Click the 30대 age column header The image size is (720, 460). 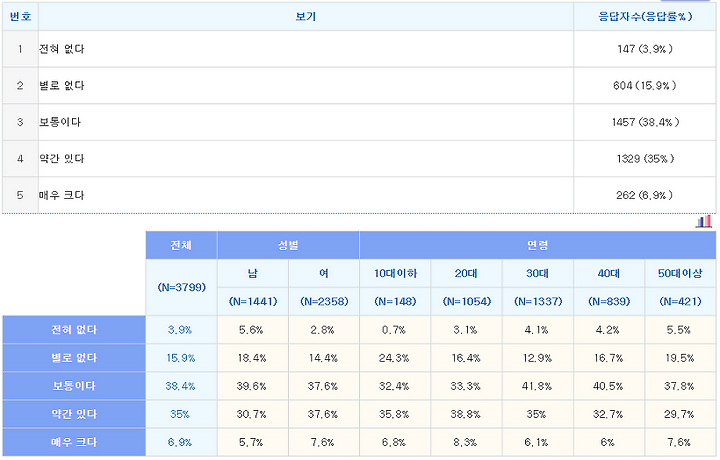pos(538,274)
